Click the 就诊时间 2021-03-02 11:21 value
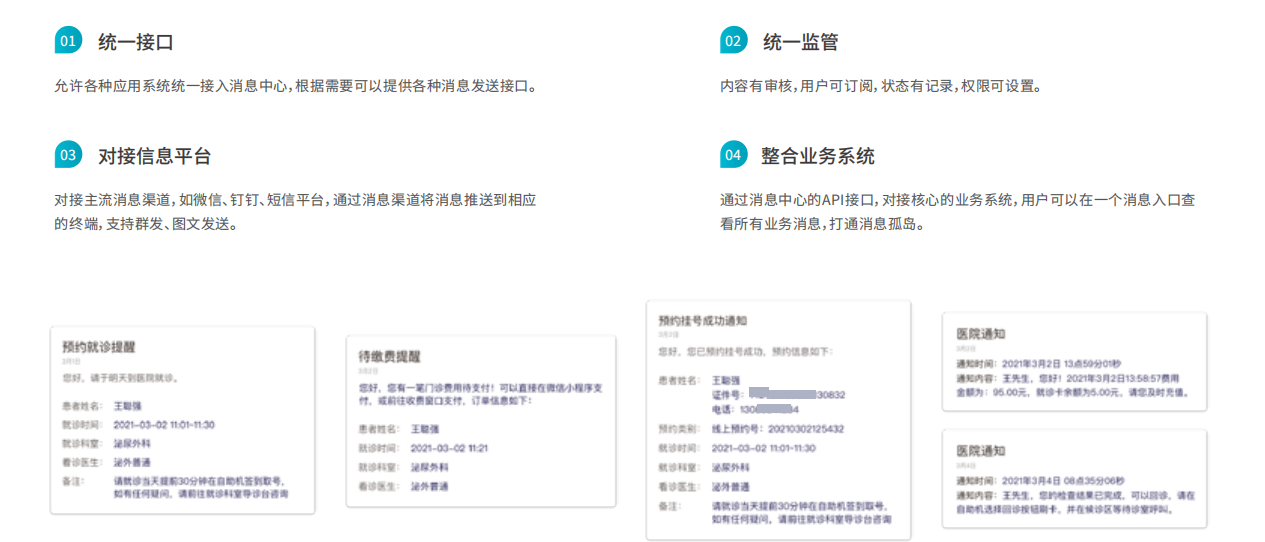The image size is (1265, 542). (x=449, y=448)
